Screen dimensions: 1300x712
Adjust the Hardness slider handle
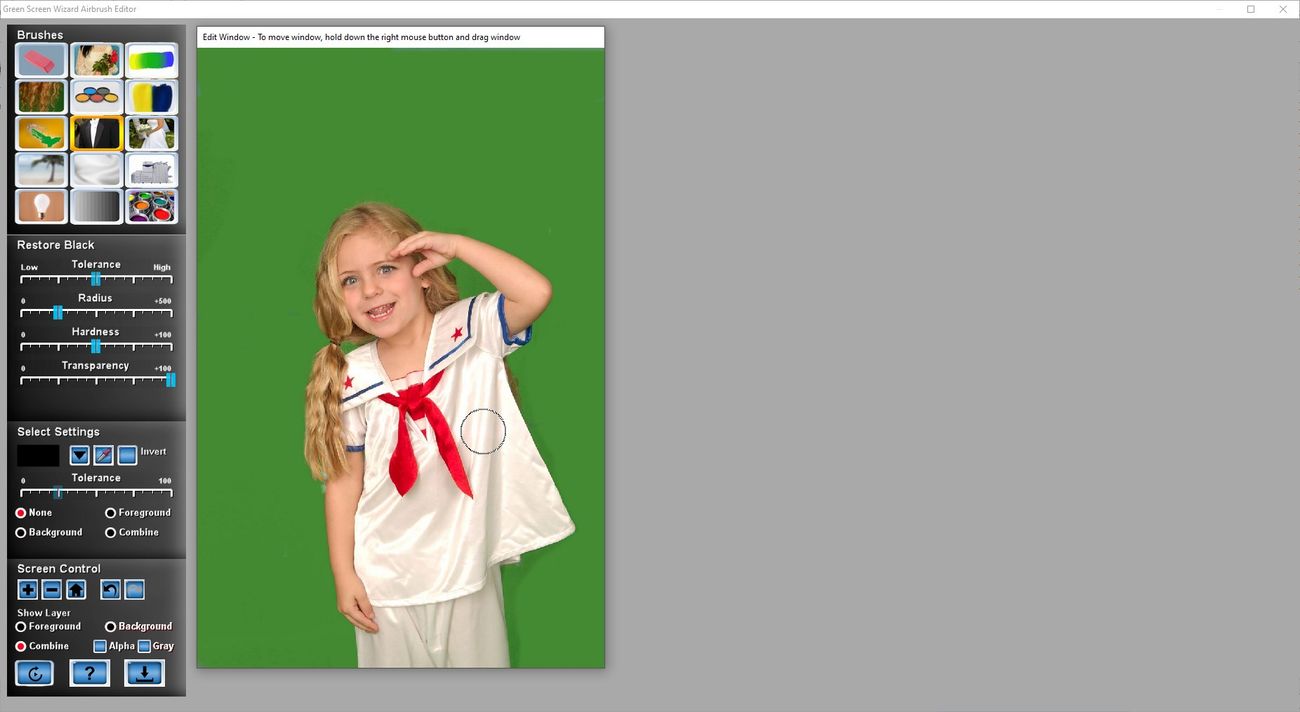[96, 346]
